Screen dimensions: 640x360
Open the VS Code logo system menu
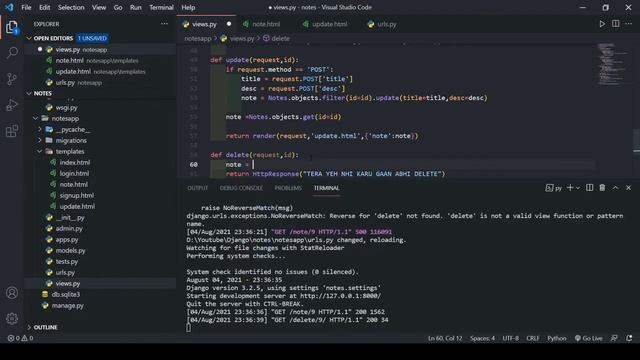9,7
